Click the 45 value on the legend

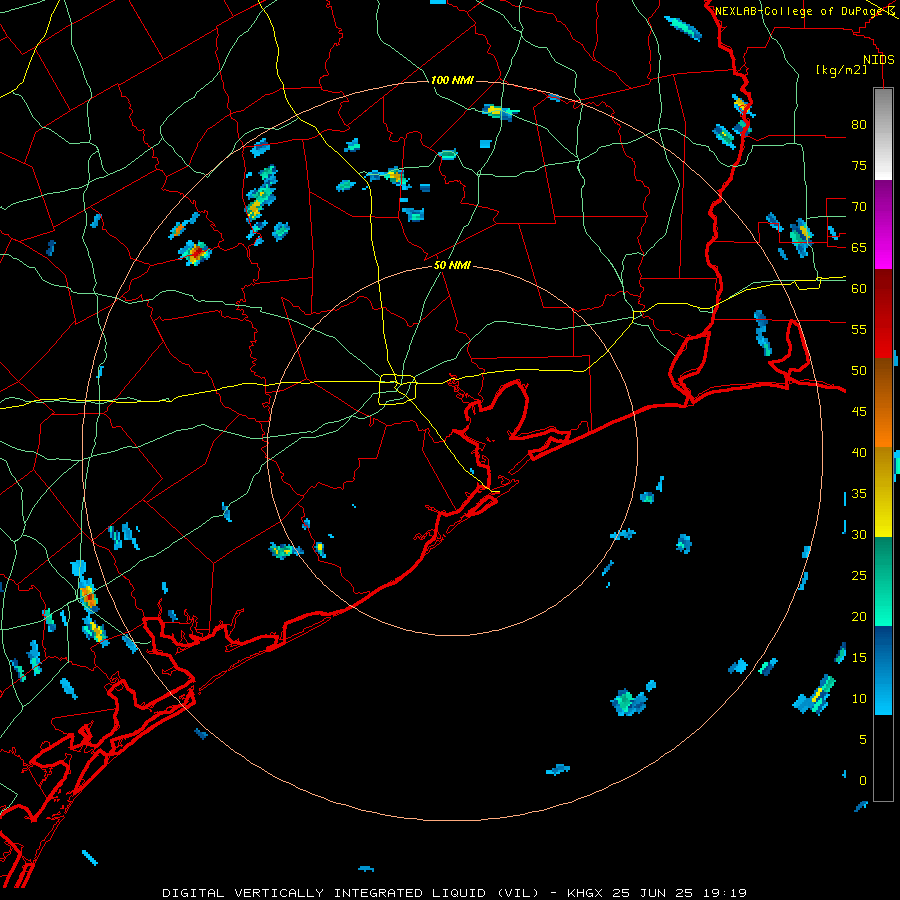pyautogui.click(x=859, y=412)
